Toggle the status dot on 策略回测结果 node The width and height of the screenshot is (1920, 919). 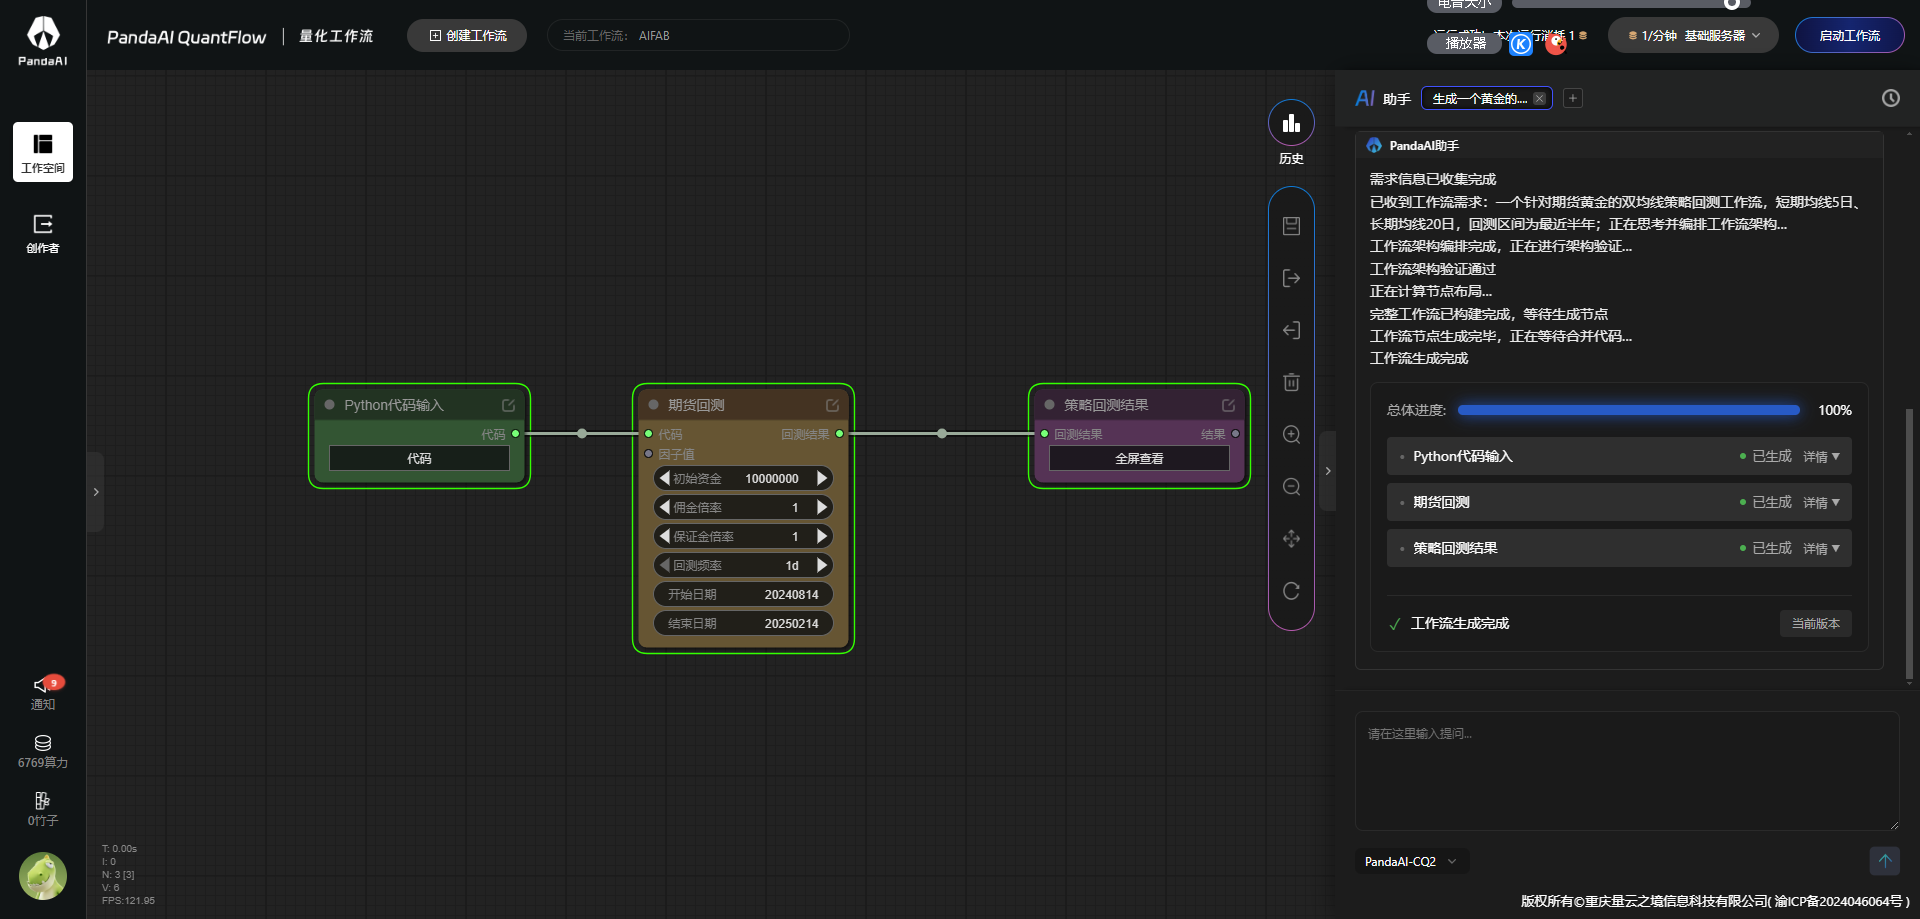click(x=1049, y=405)
